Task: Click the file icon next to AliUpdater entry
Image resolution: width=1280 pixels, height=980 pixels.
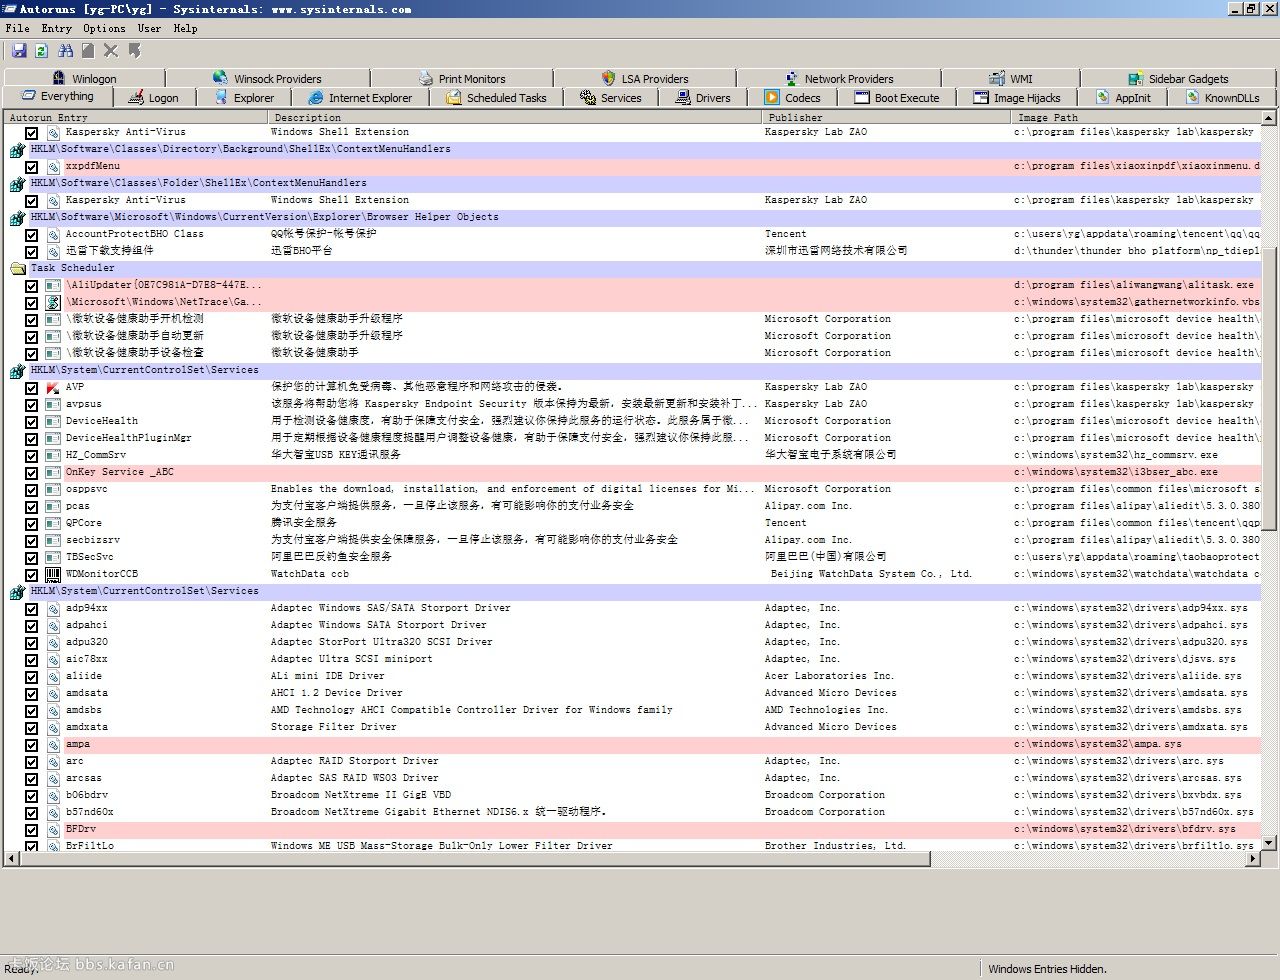Action: (53, 285)
